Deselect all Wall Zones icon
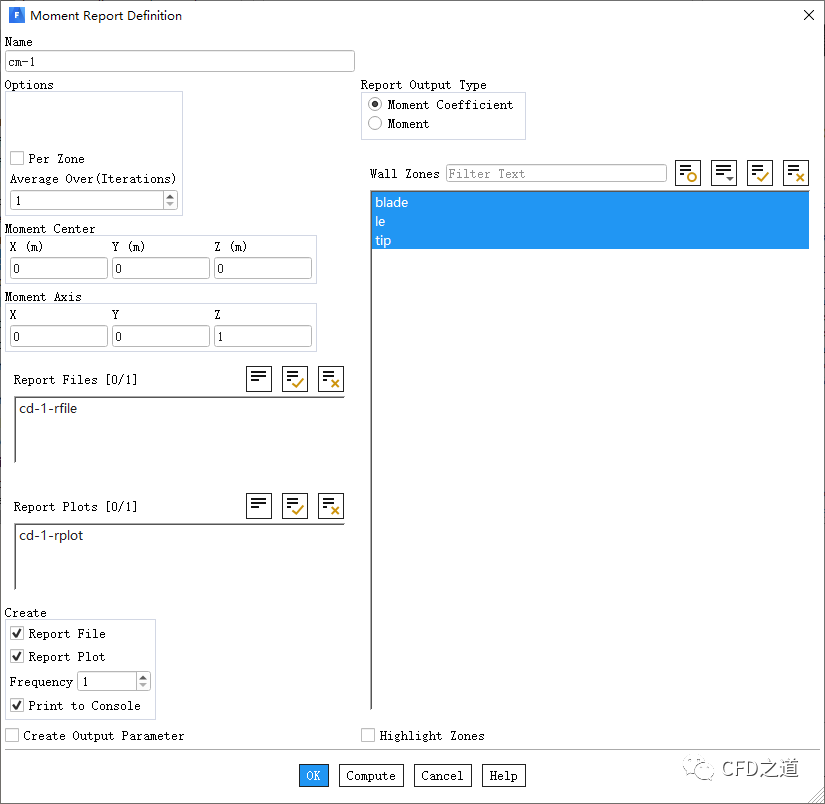 (x=796, y=173)
